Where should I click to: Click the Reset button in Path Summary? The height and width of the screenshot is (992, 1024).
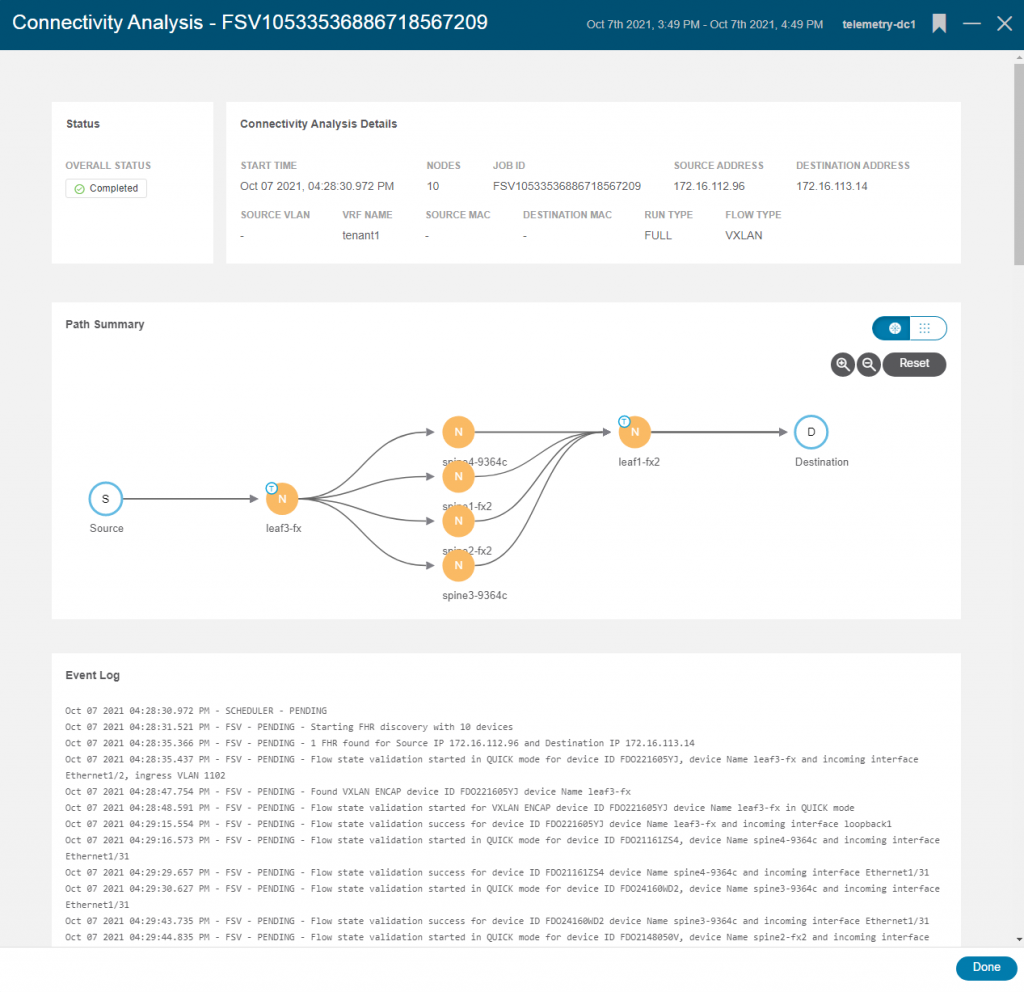click(913, 364)
